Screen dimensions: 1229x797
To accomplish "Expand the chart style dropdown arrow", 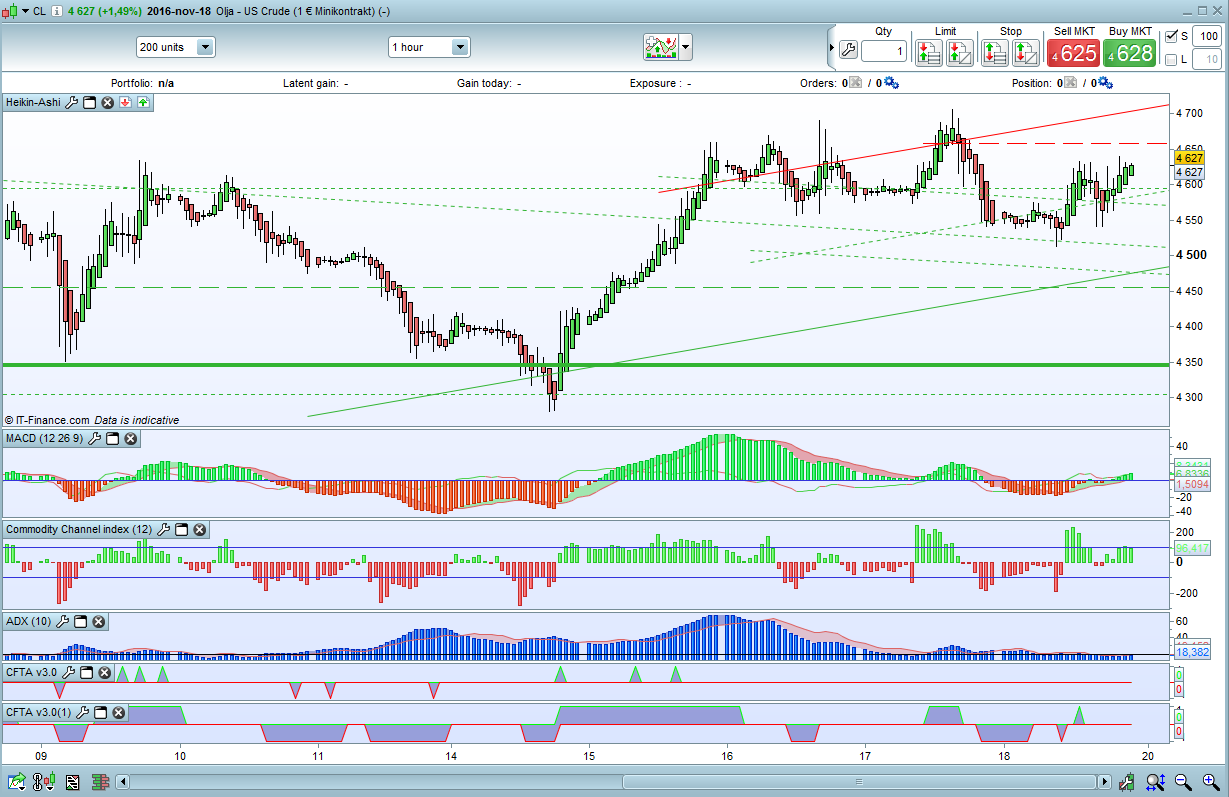I will click(686, 47).
